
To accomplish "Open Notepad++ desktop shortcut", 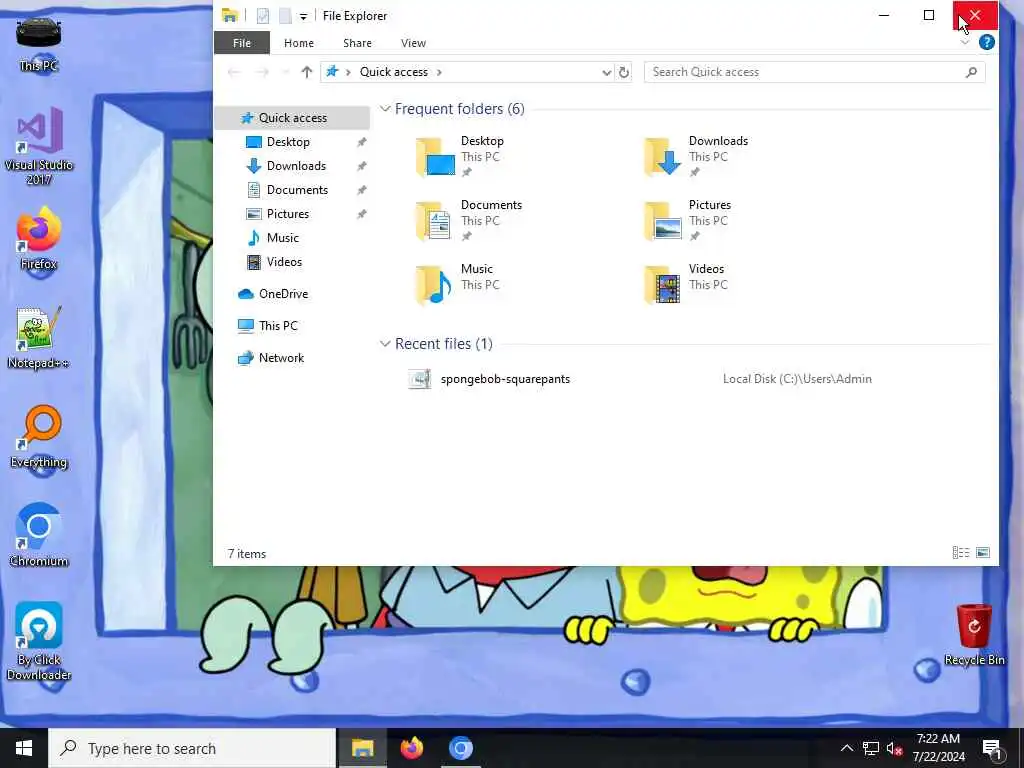I will coord(39,338).
